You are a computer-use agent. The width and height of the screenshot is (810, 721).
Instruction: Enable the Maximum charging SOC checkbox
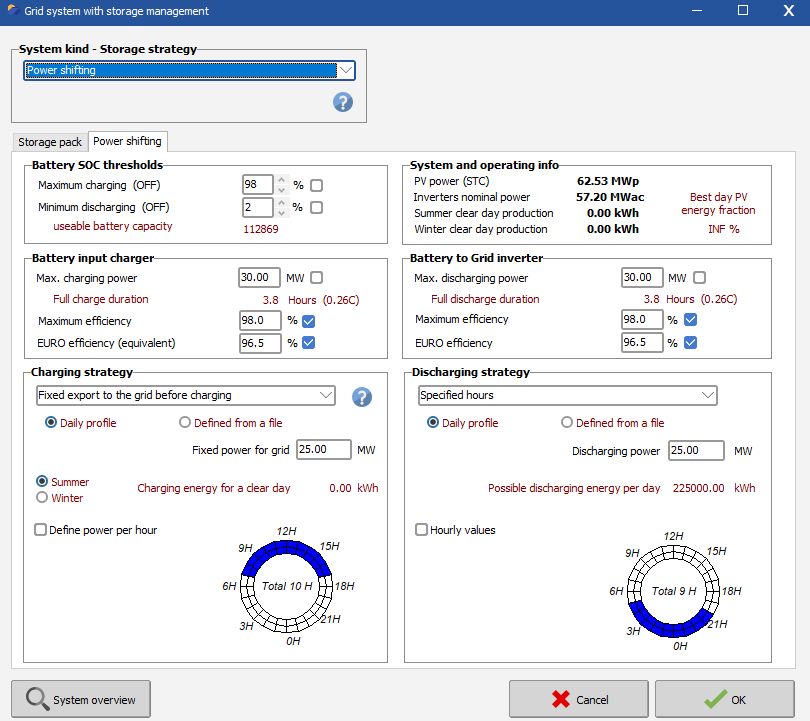tap(317, 185)
